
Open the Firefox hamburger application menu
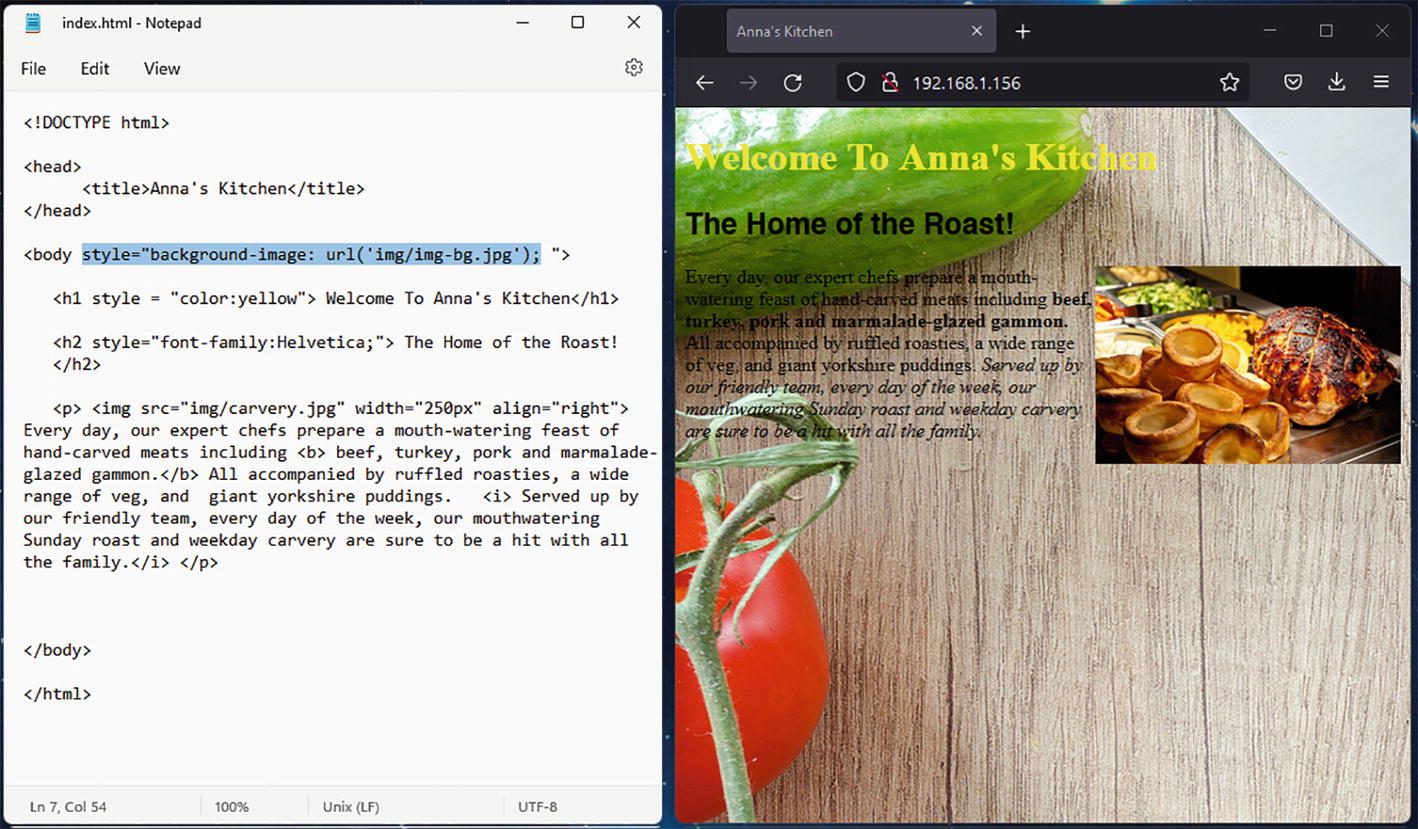tap(1381, 83)
